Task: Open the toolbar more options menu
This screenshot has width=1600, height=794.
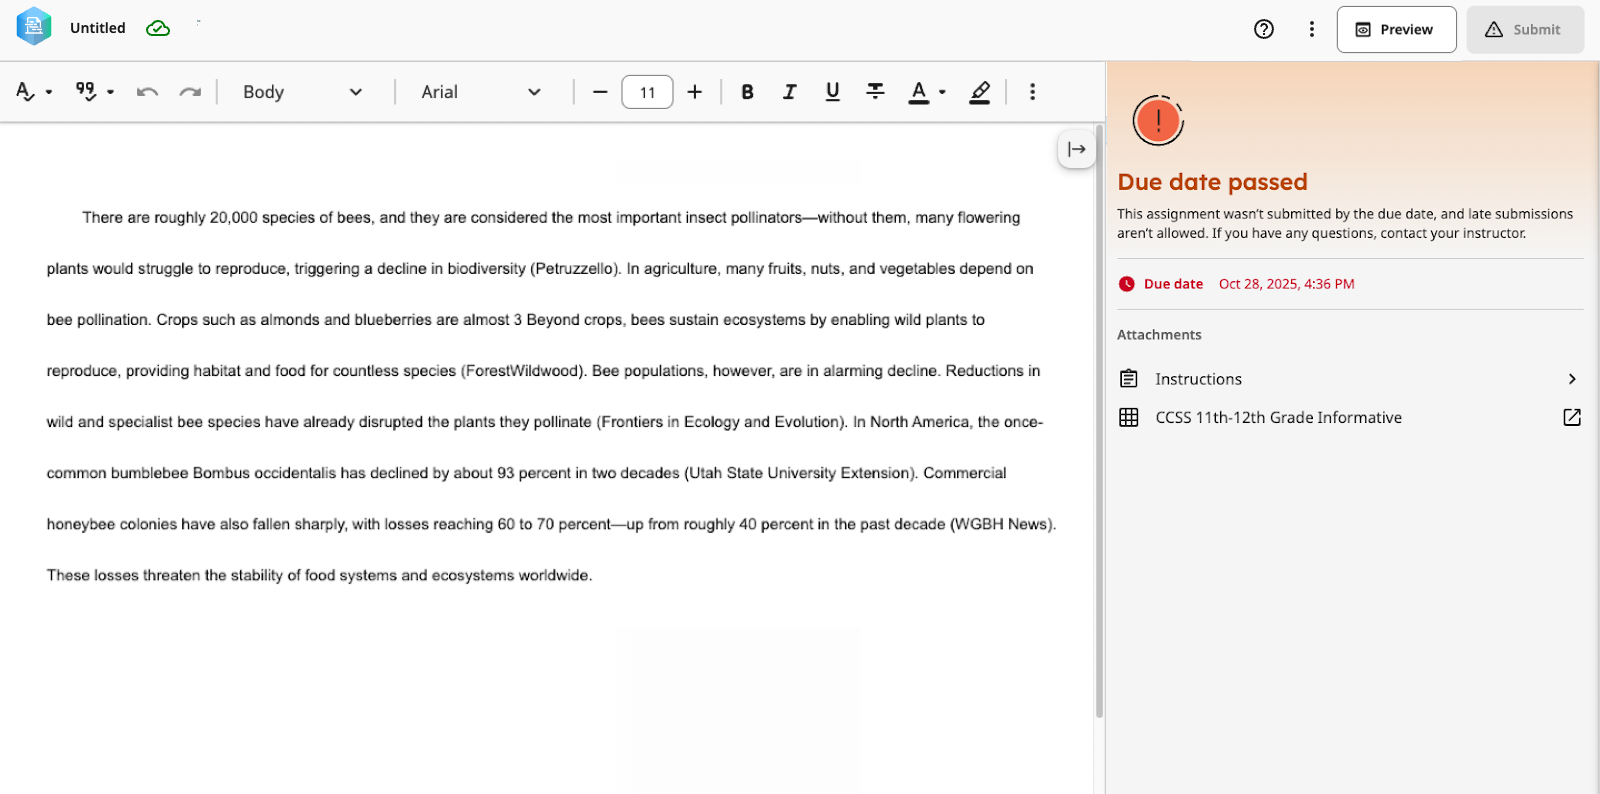Action: tap(1032, 92)
